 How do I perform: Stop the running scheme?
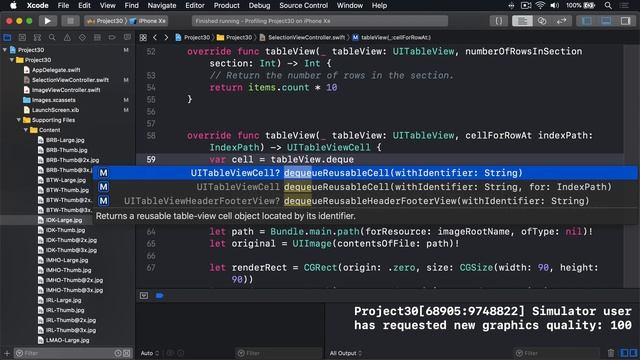click(x=70, y=21)
